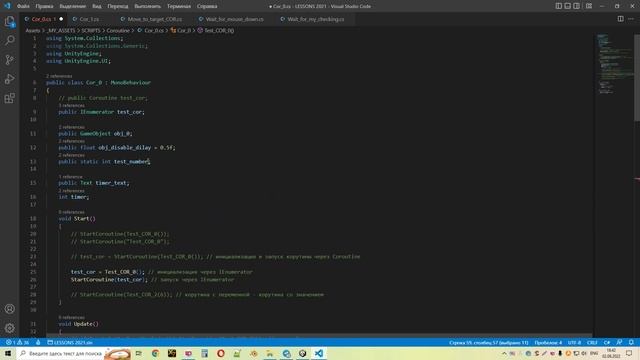640x360 pixels.
Task: Expand Cor_0 class breadcrumb
Action: click(181, 30)
